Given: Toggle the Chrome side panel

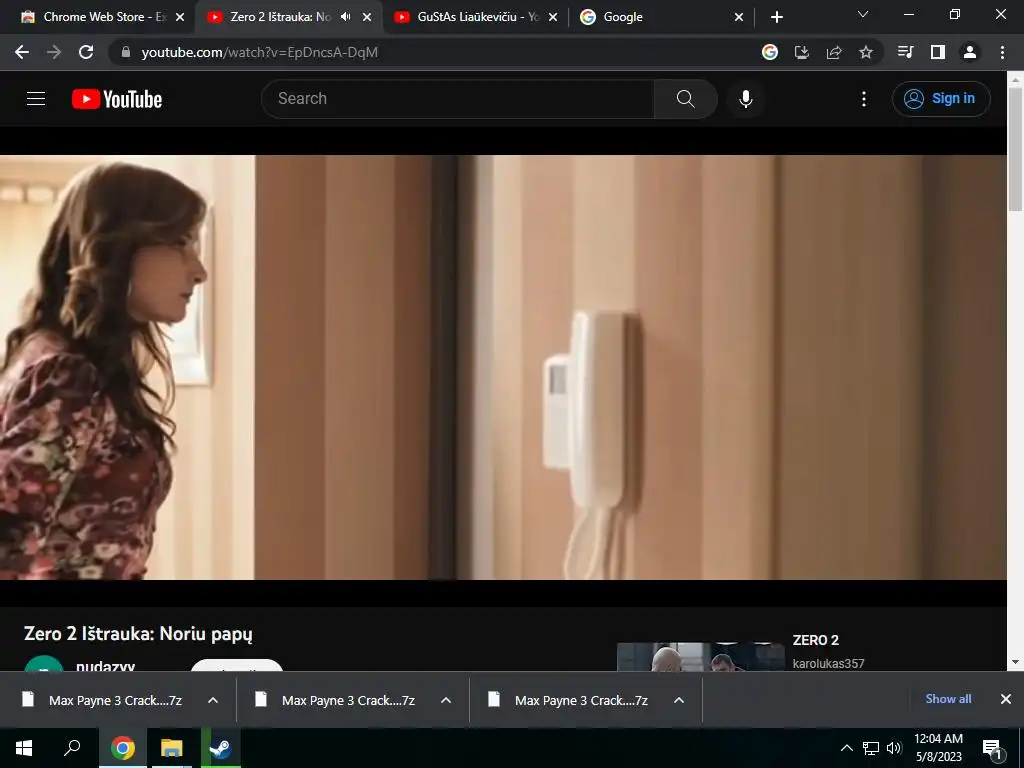Looking at the screenshot, I should tap(938, 52).
